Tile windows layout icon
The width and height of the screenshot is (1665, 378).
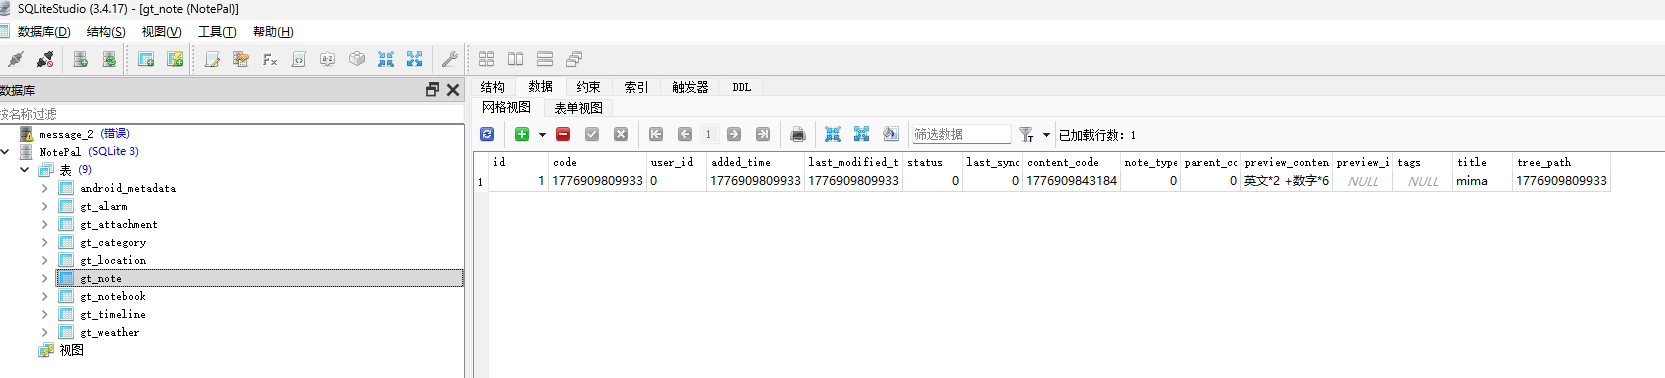point(487,59)
